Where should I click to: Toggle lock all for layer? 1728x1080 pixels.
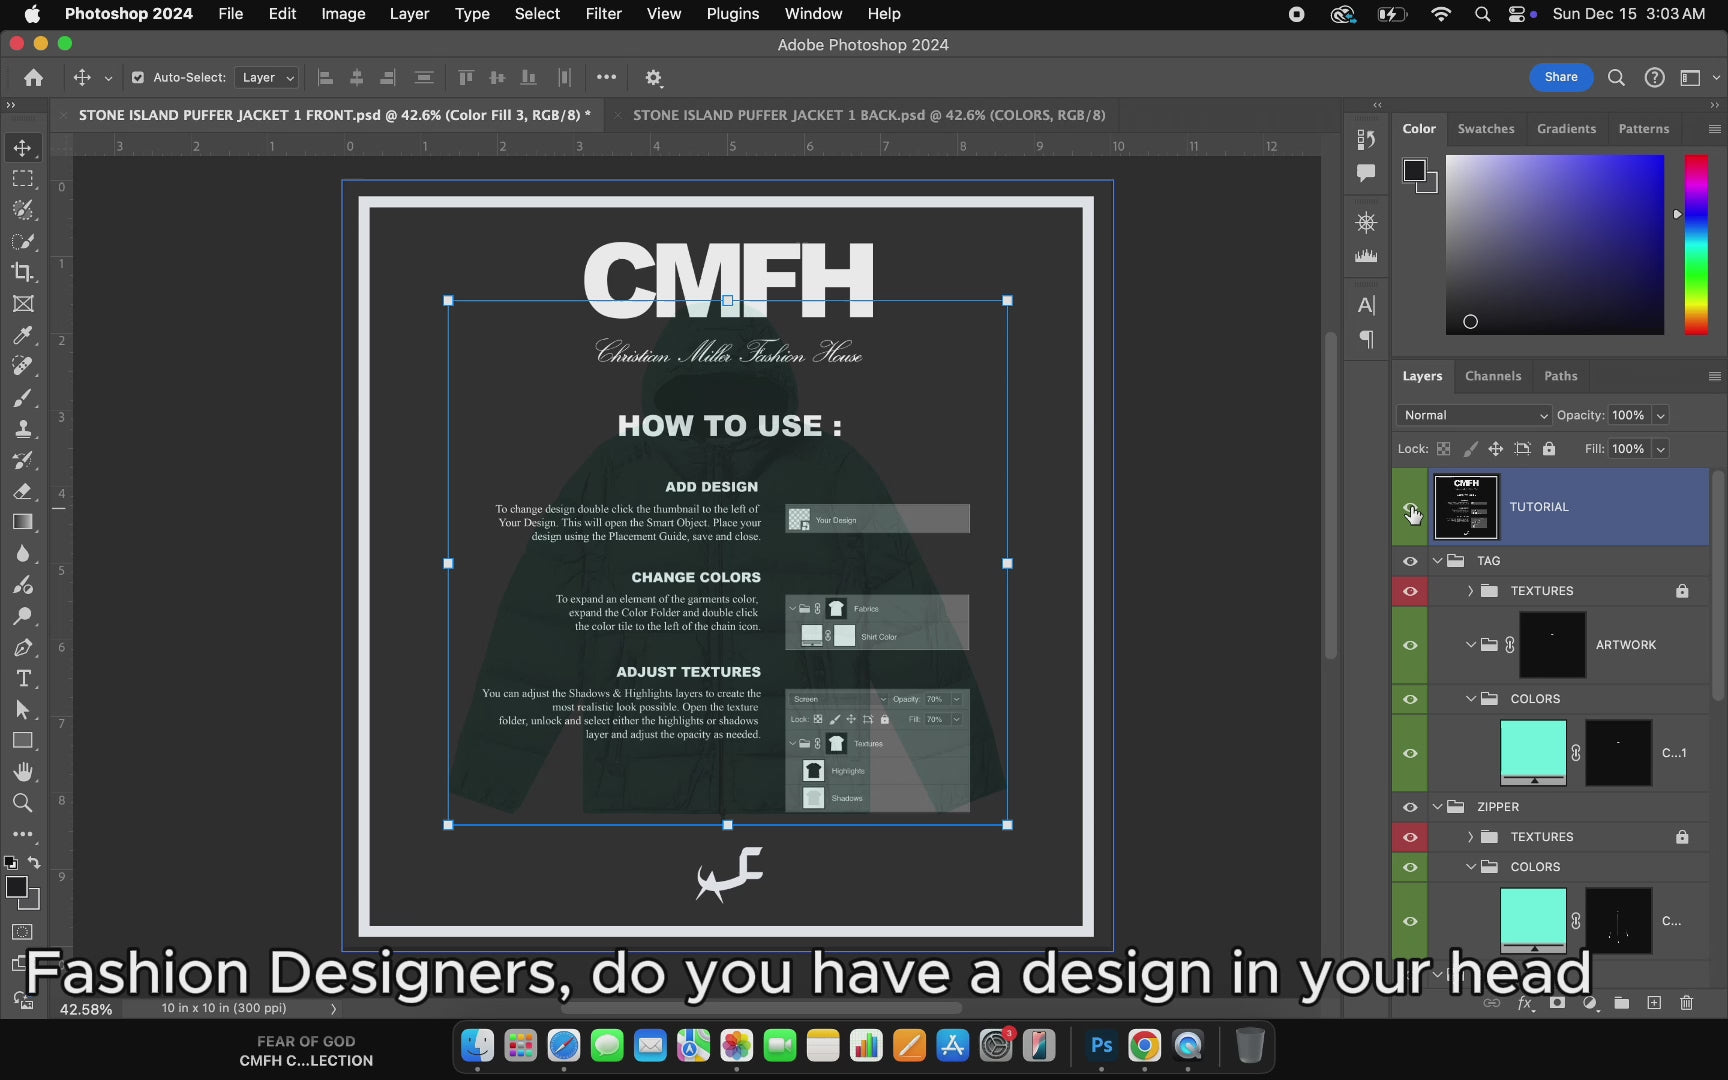point(1549,449)
